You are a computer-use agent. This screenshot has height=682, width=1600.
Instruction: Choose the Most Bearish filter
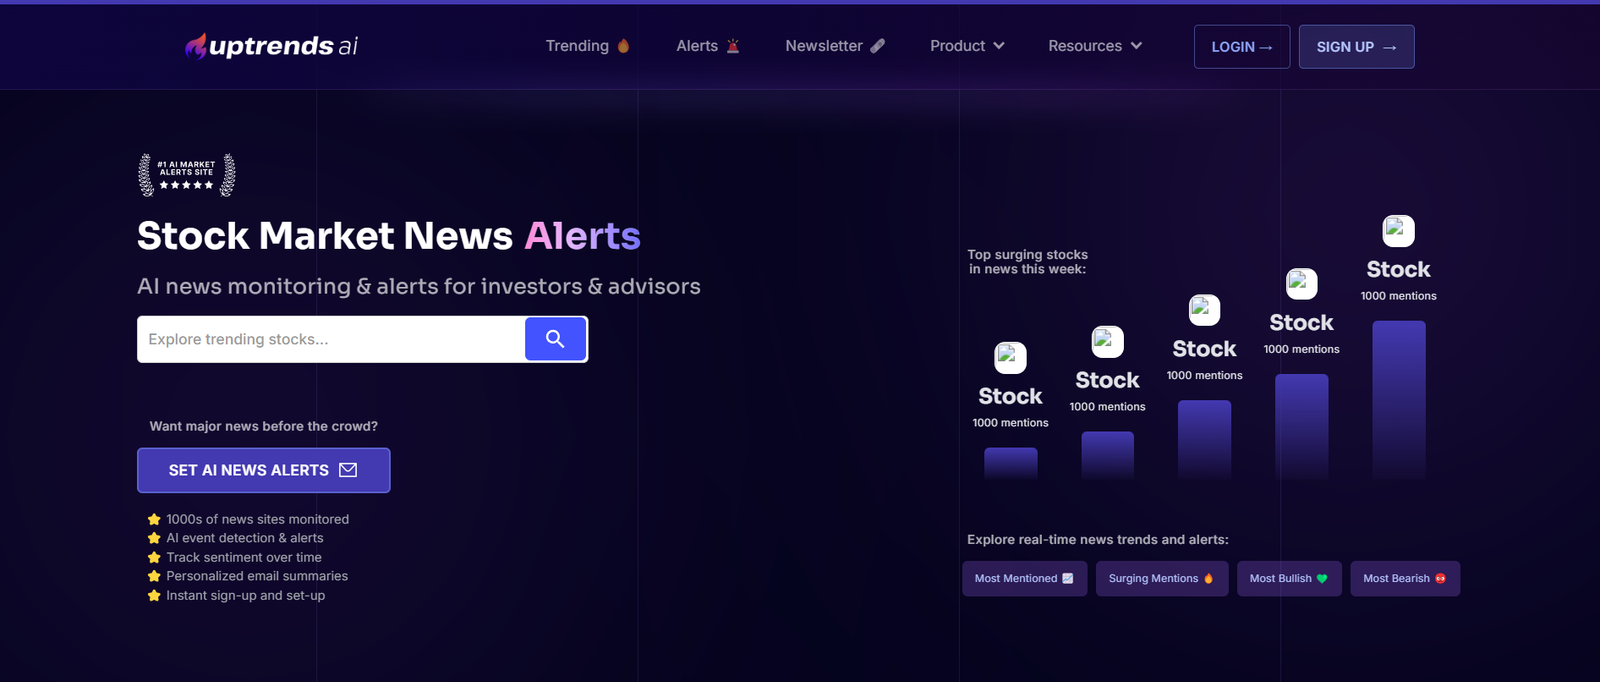pyautogui.click(x=1404, y=579)
